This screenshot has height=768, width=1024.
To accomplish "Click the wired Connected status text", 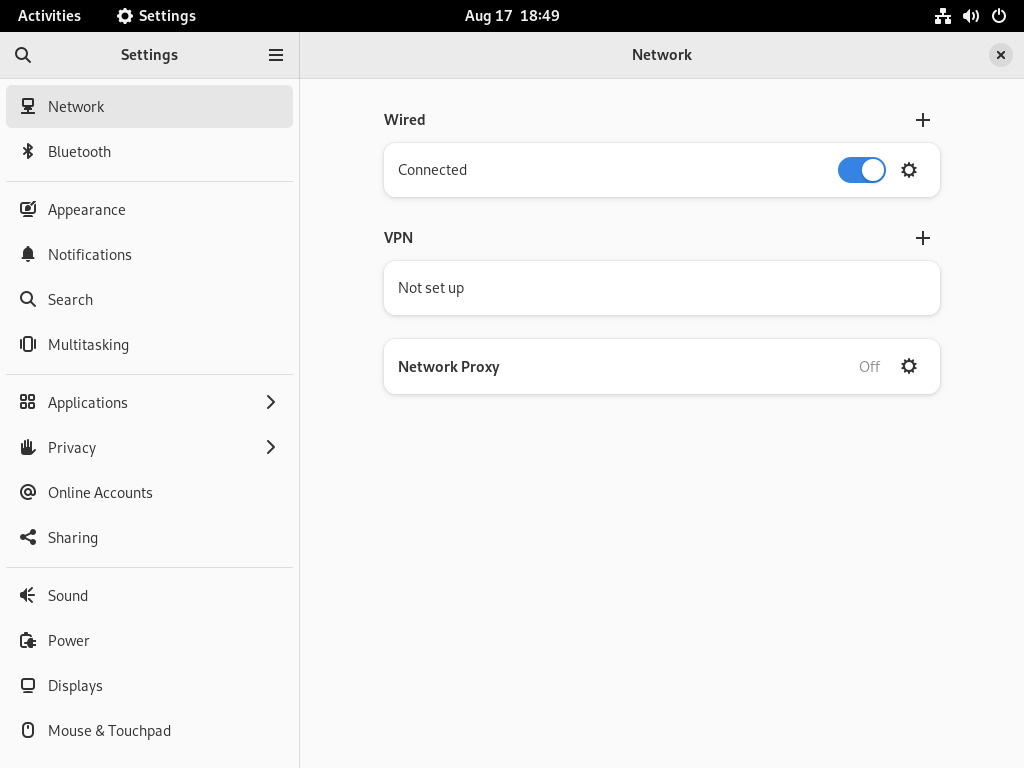I will coord(432,170).
